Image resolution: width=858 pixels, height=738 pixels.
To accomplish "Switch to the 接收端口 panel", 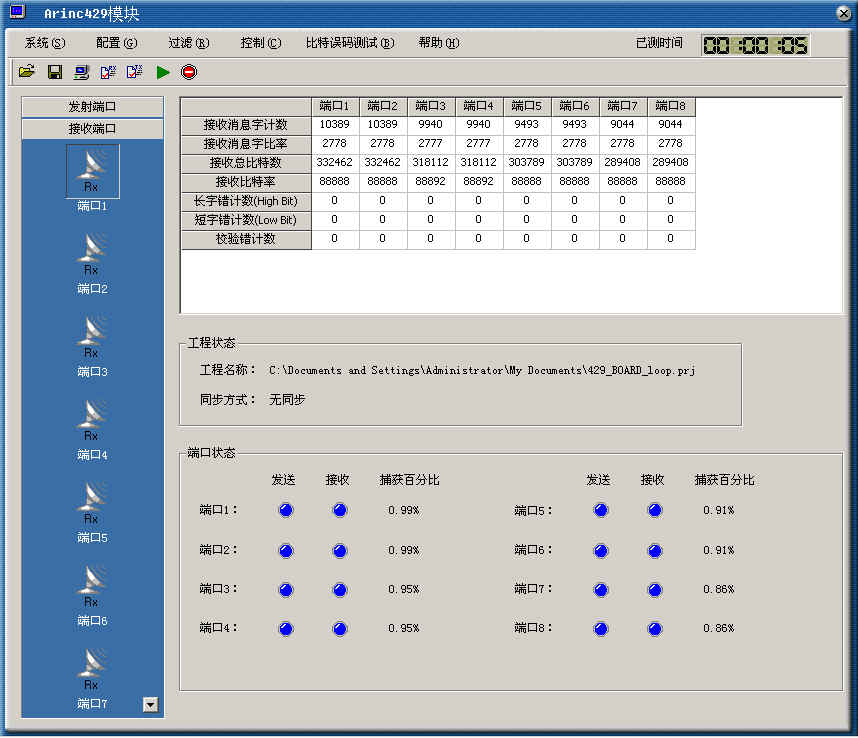I will click(92, 129).
